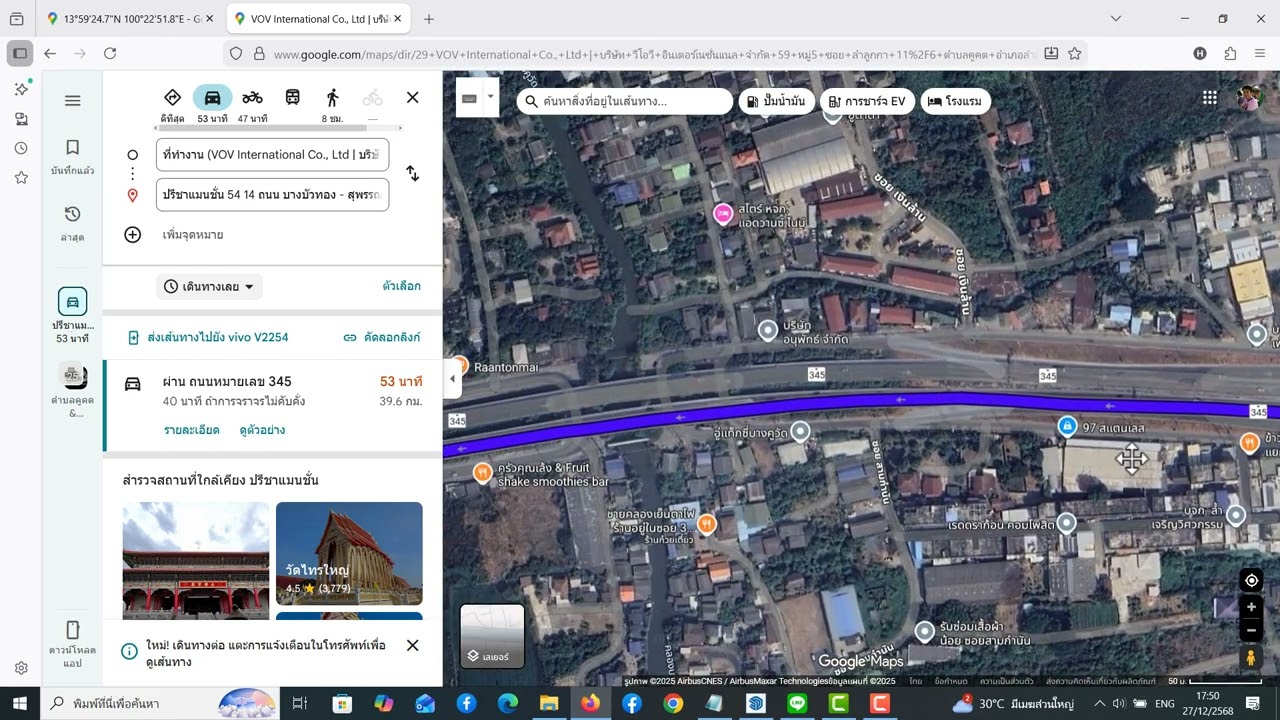Image resolution: width=1280 pixels, height=720 pixels.
Task: Click the เรดดราก้อน คอมโพสิต pin
Action: [x=1067, y=523]
